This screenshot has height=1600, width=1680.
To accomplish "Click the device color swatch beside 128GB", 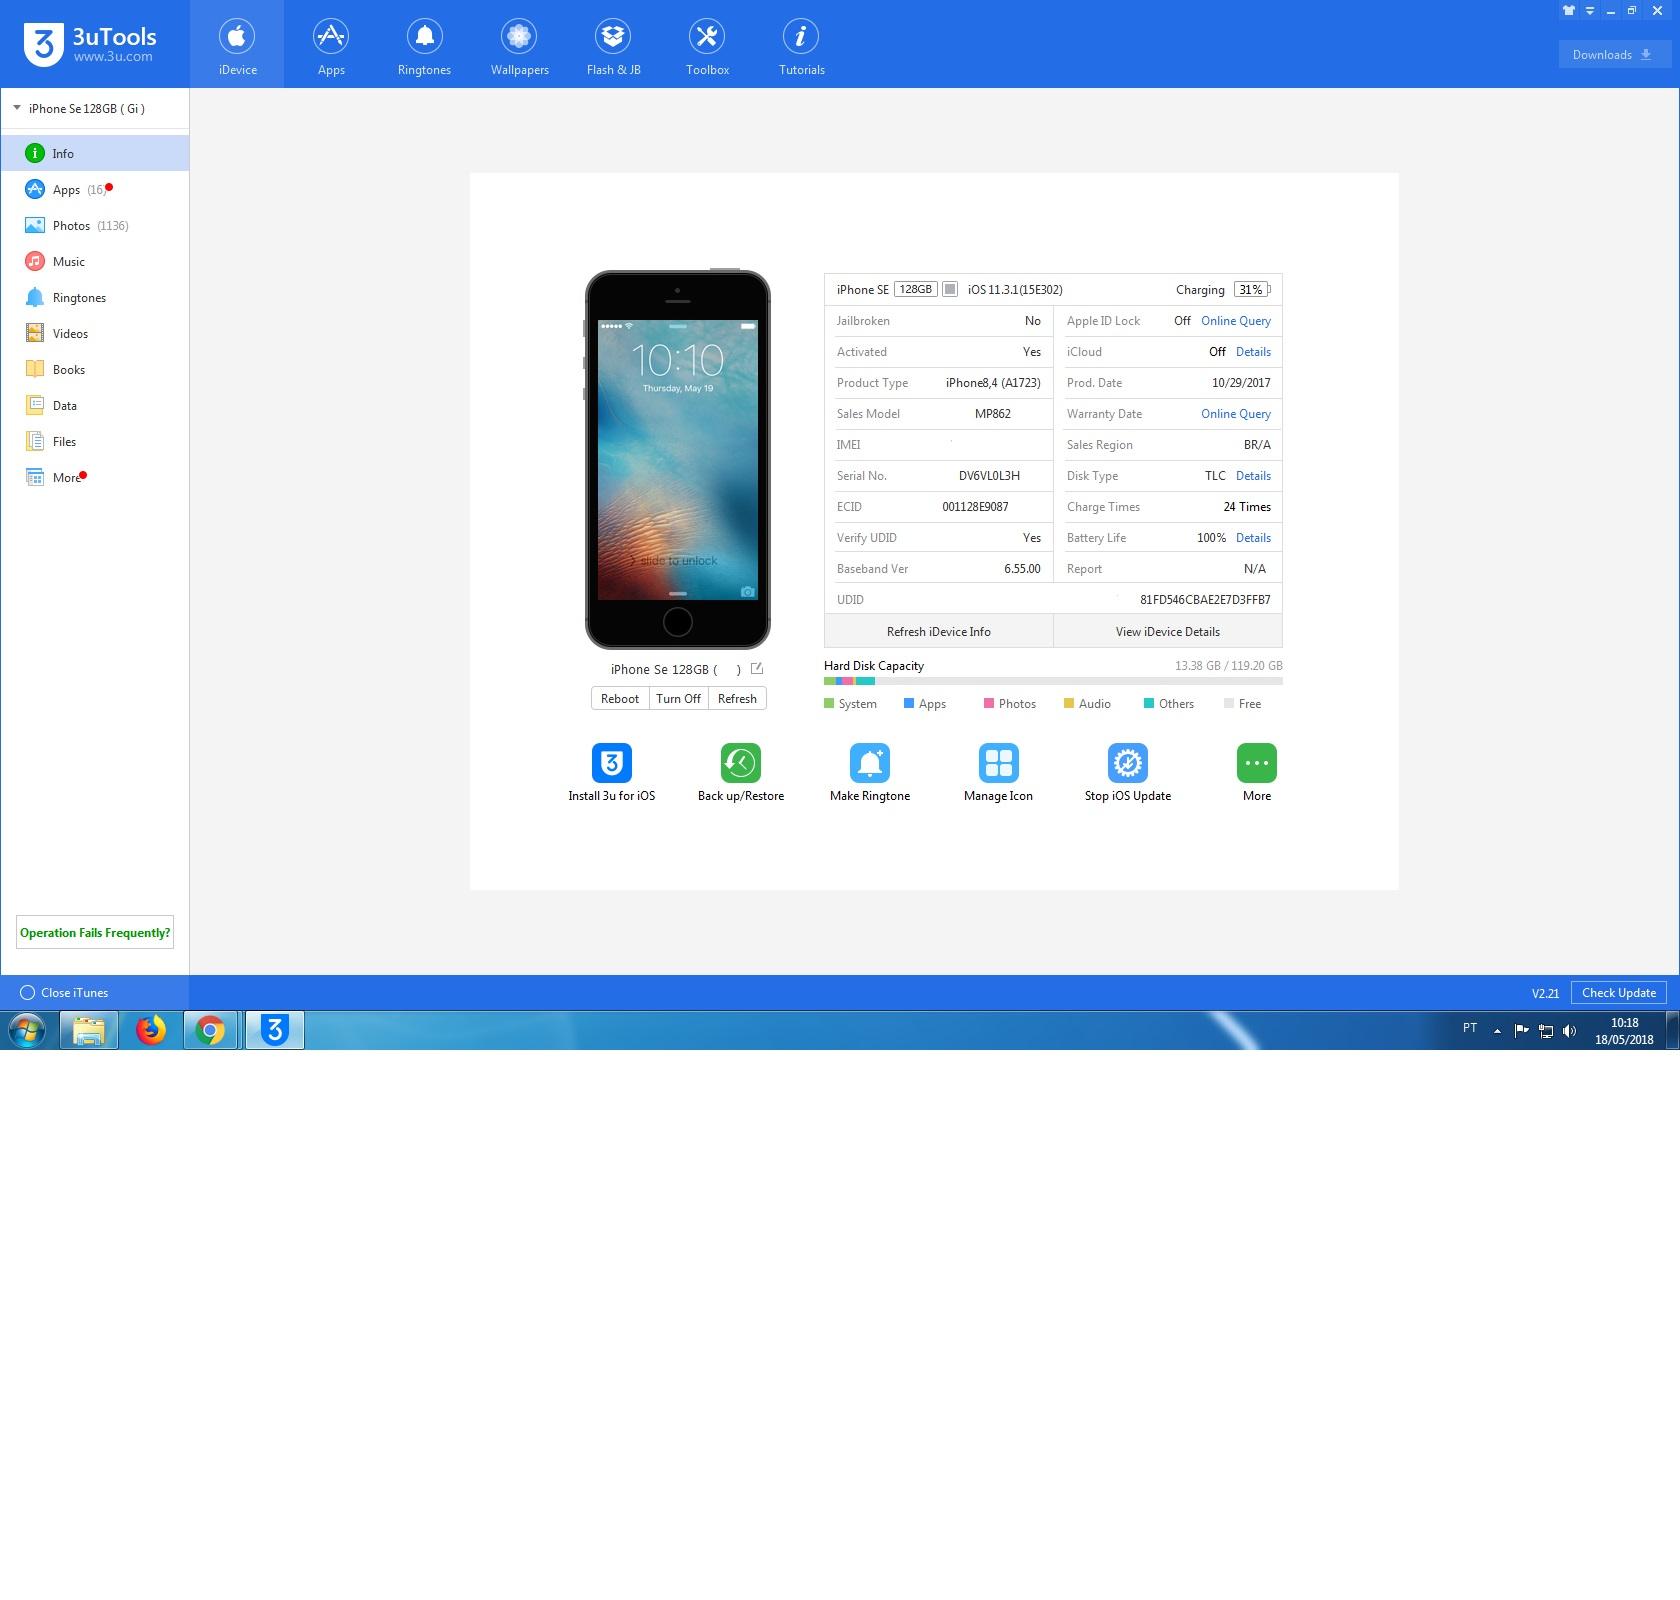I will 950,289.
